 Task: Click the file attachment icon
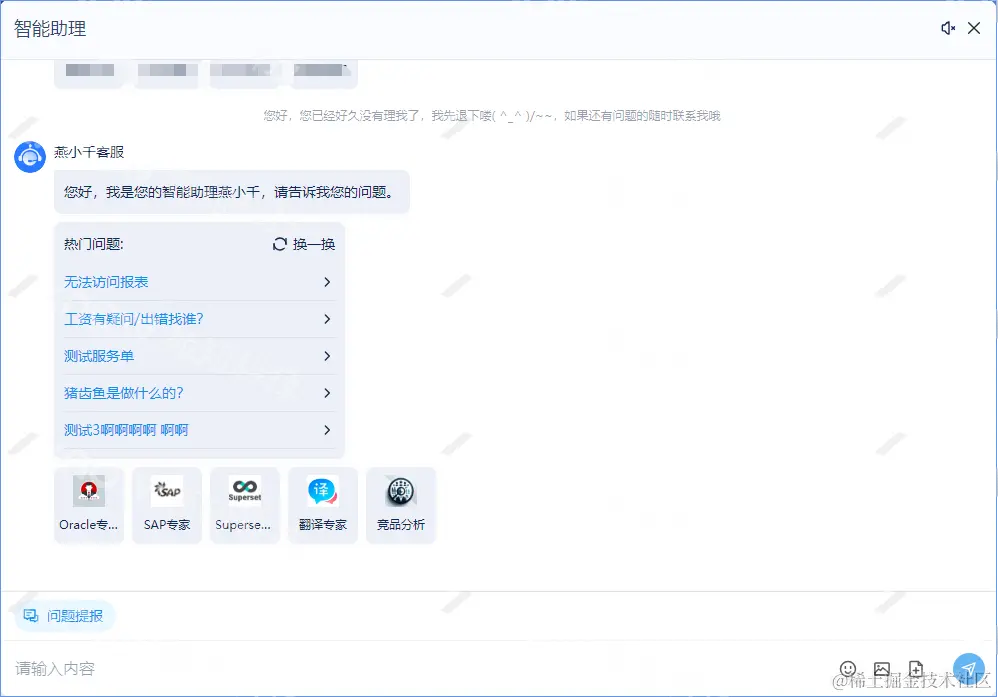pyautogui.click(x=916, y=668)
